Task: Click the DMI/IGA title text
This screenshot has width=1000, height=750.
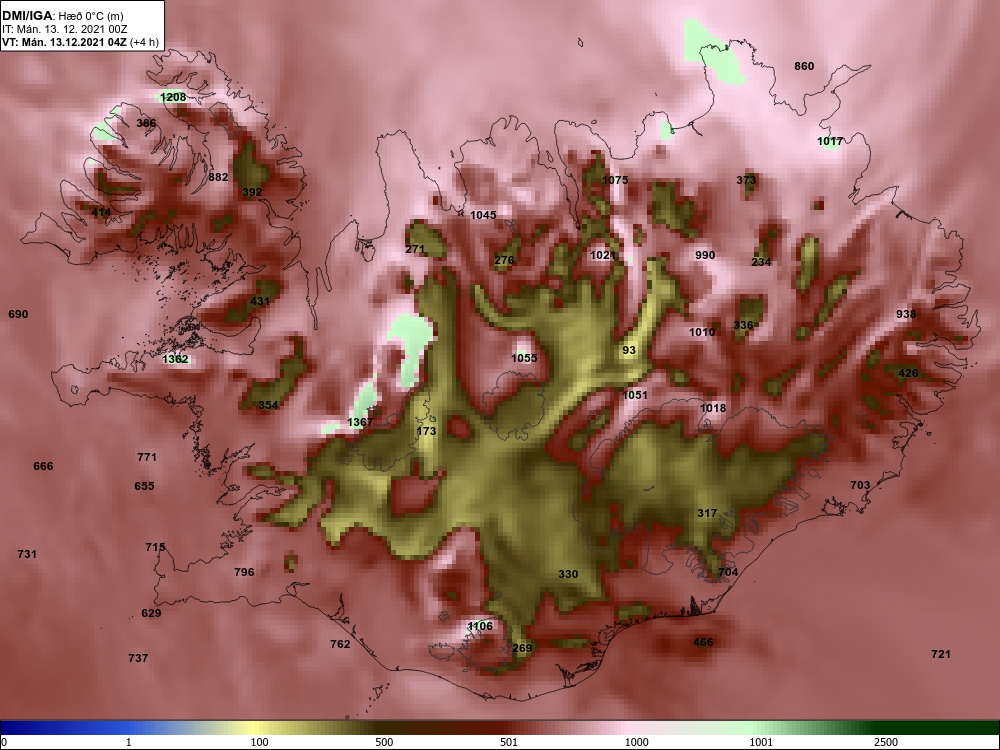Action: pyautogui.click(x=29, y=16)
